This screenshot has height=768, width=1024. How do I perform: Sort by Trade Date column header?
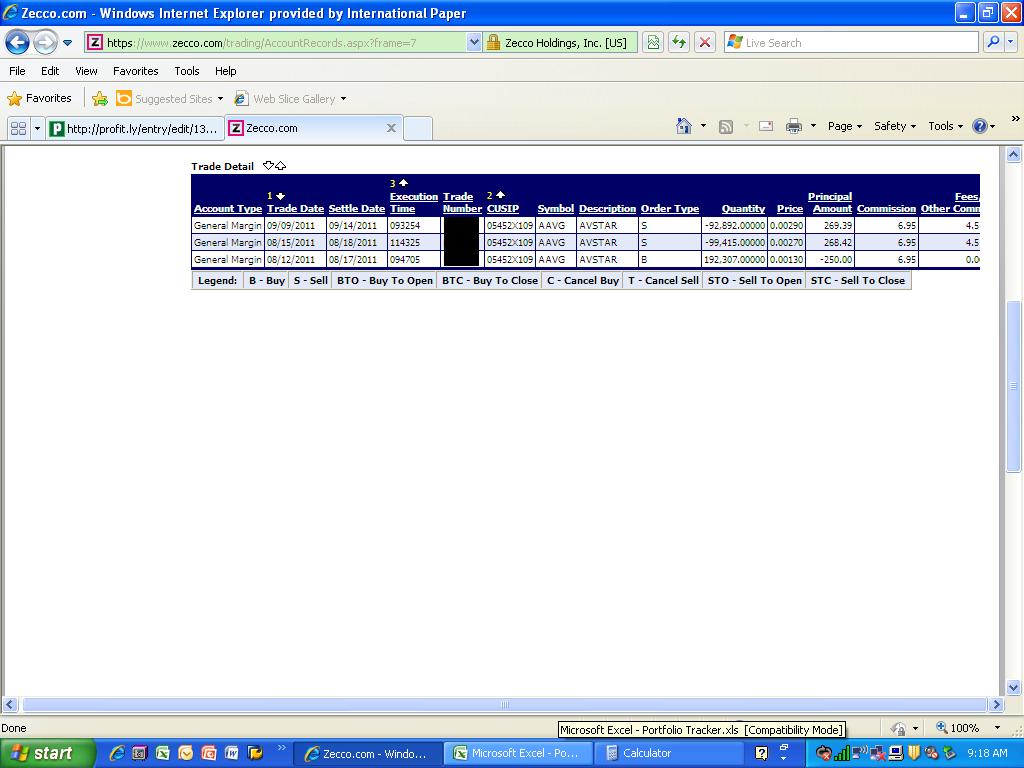coord(295,209)
